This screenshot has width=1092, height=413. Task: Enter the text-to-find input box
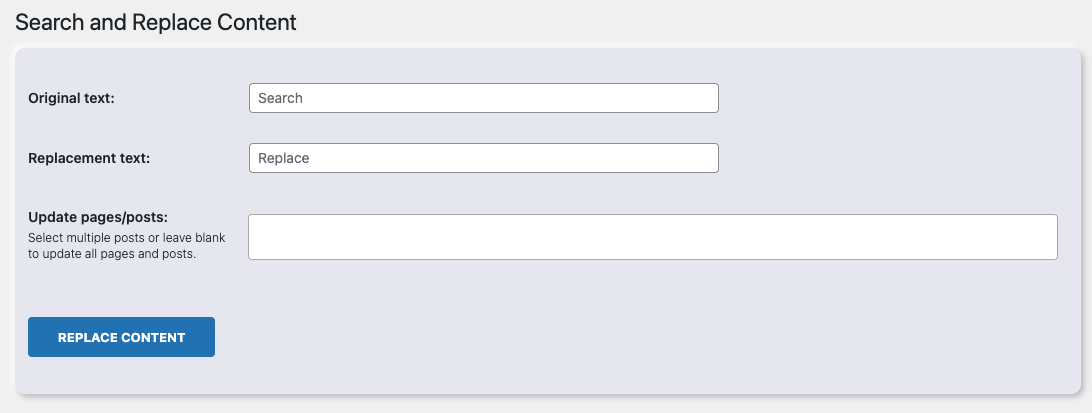483,98
